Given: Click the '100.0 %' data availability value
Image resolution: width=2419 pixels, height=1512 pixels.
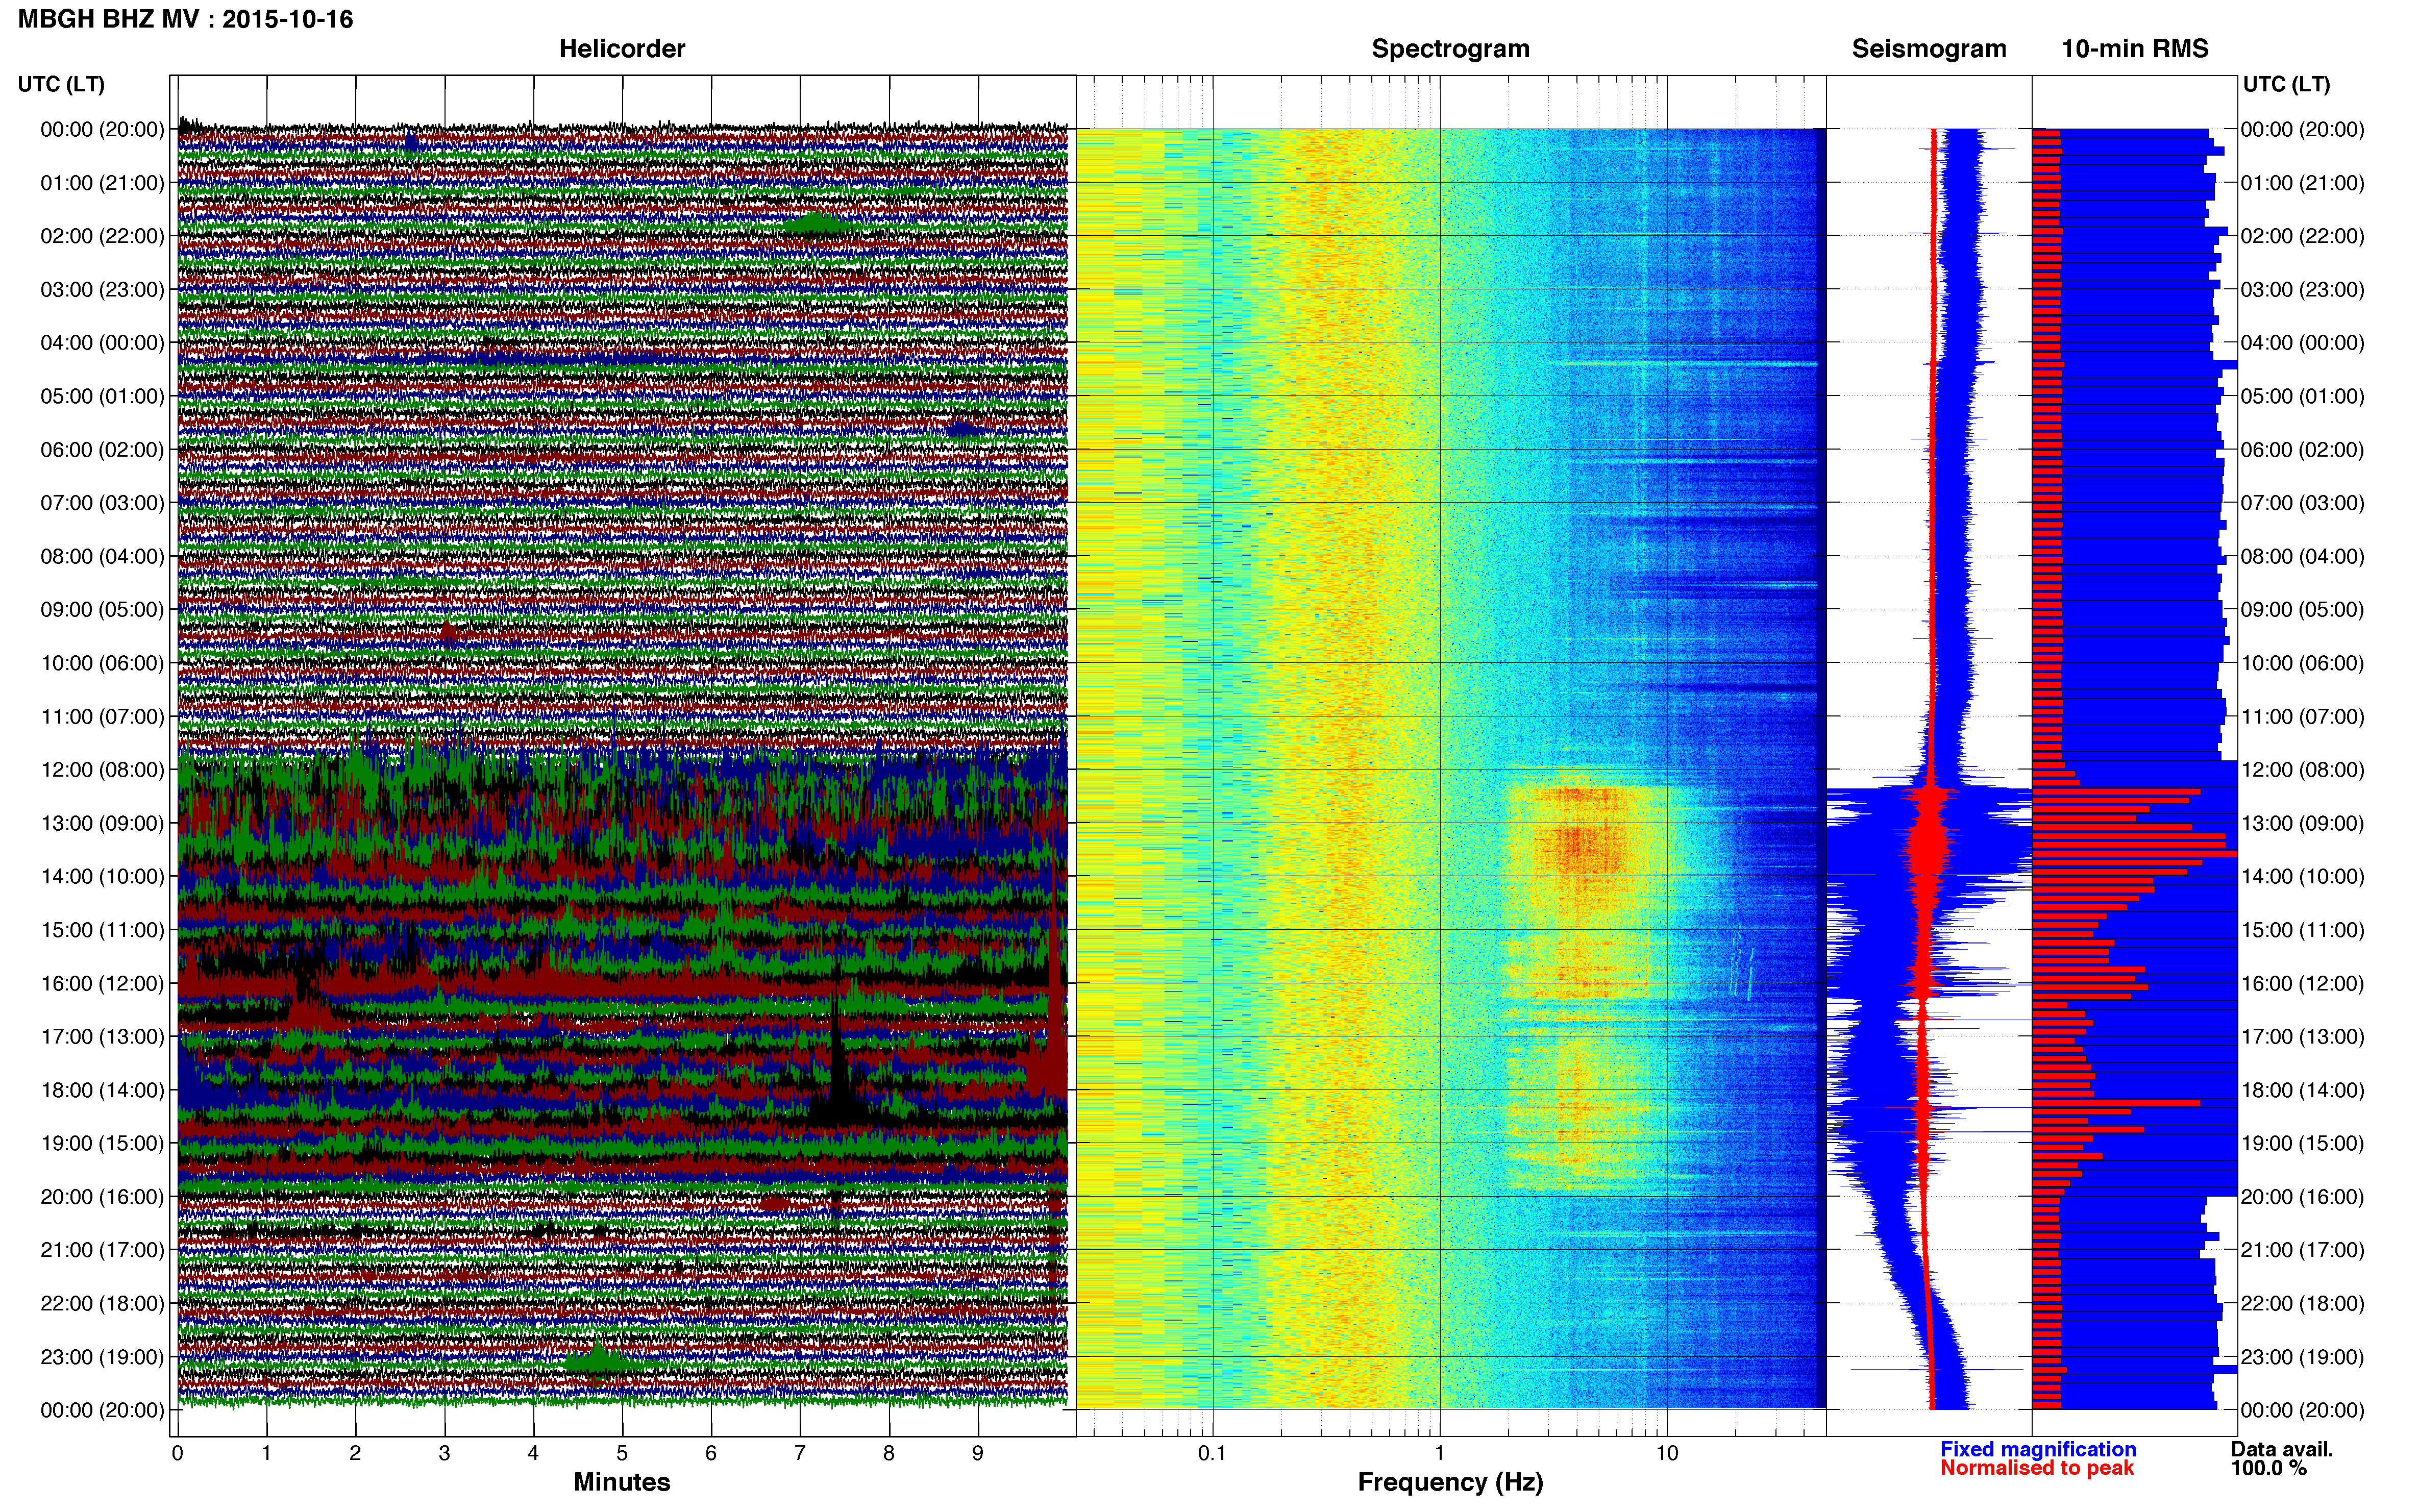Looking at the screenshot, I should pyautogui.click(x=2269, y=1468).
